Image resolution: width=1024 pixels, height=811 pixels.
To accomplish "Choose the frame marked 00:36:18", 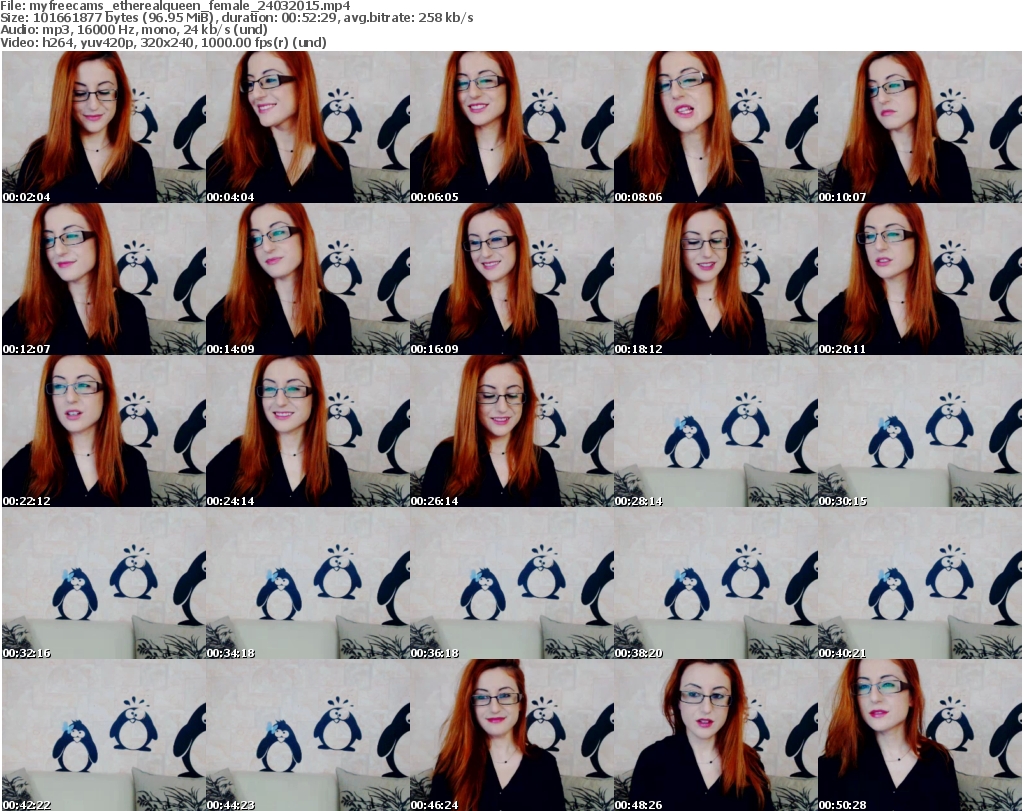I will (x=511, y=584).
